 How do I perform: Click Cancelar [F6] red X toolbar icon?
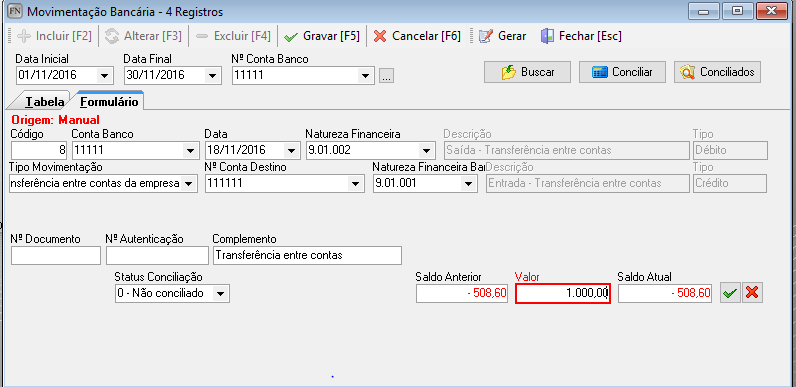(380, 37)
